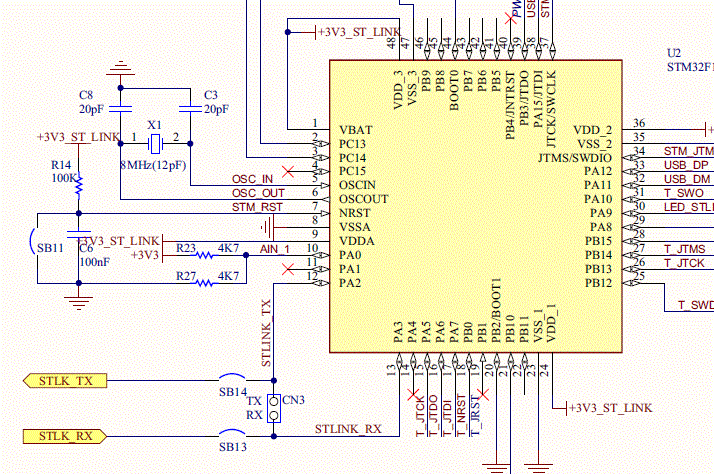Image resolution: width=714 pixels, height=474 pixels.
Task: Click the 100nF value of C6
Action: [x=95, y=262]
